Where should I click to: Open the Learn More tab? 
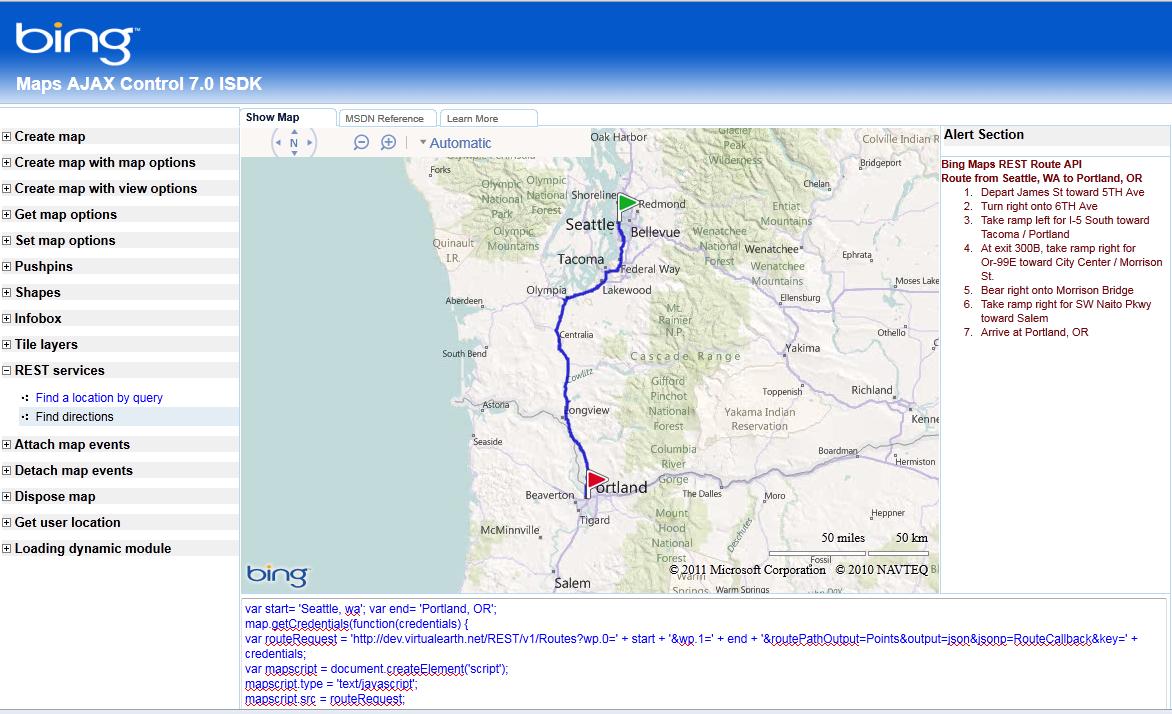pos(487,117)
